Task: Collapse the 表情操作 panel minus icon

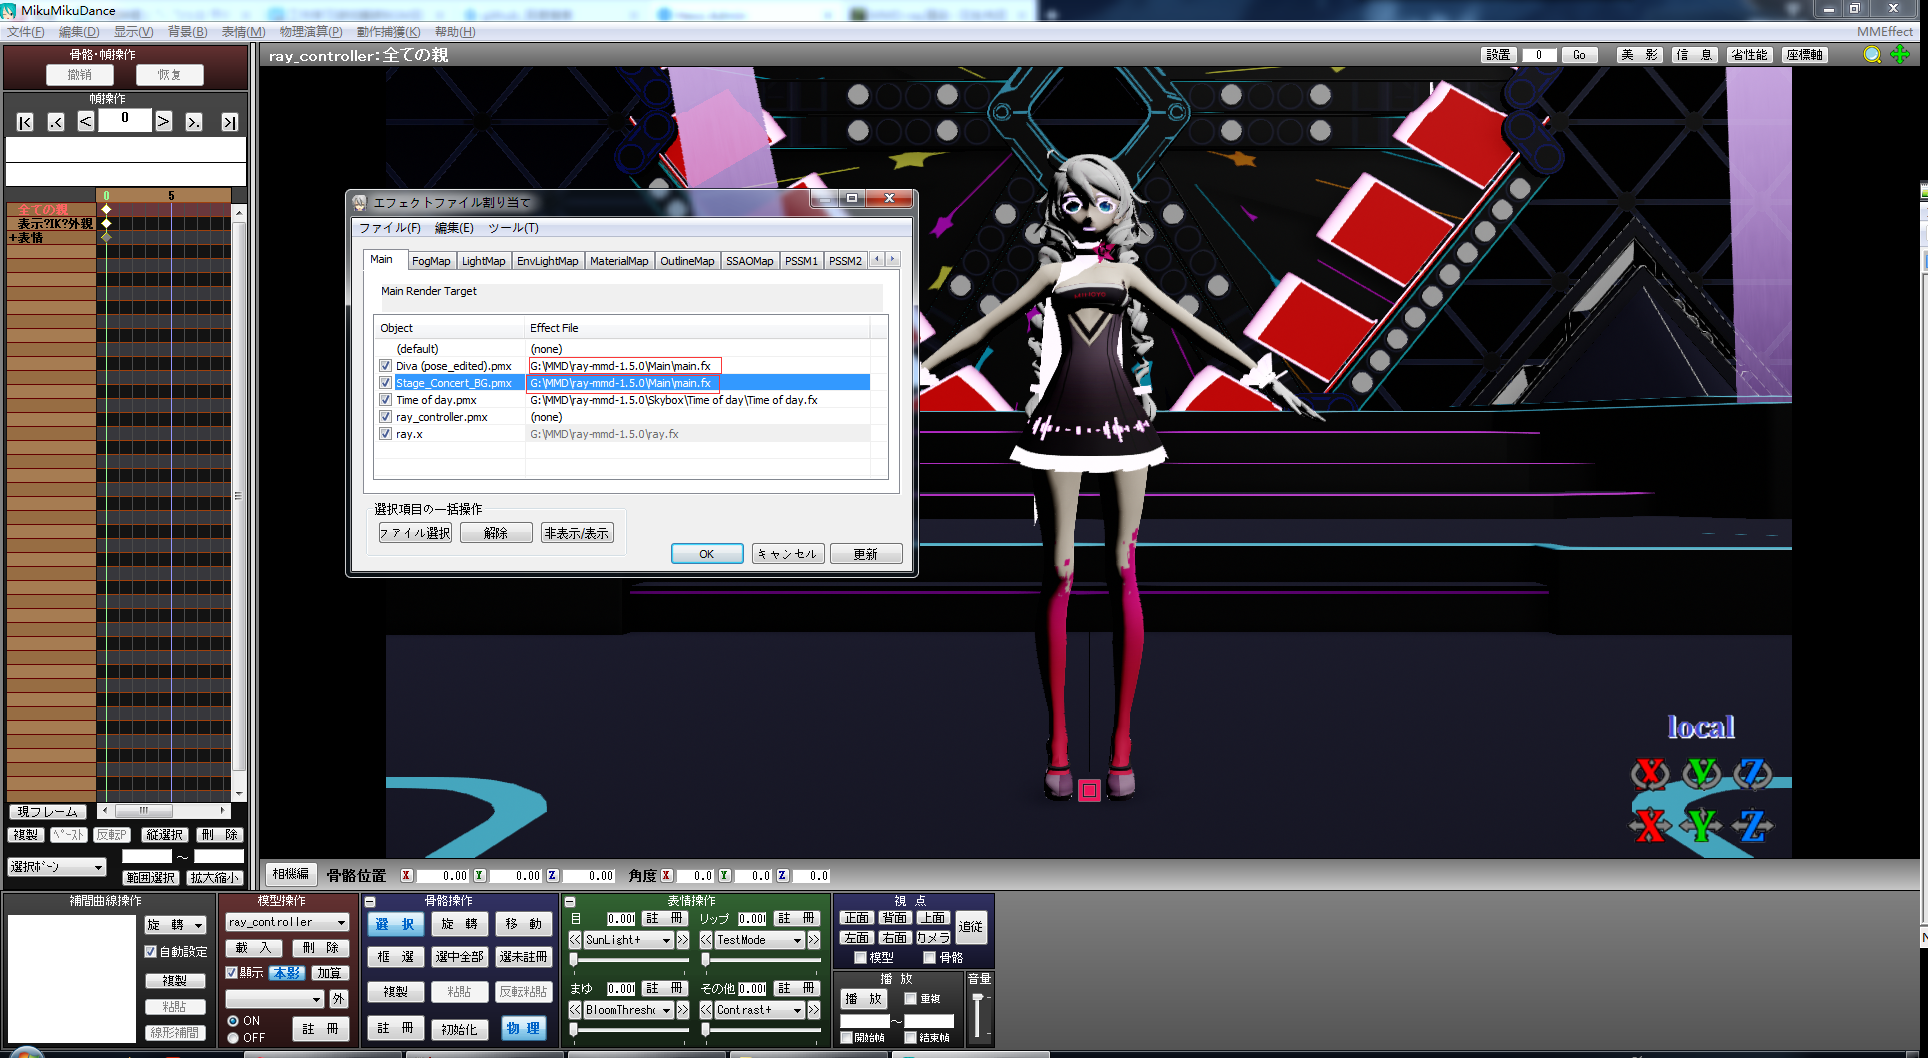Action: 569,902
